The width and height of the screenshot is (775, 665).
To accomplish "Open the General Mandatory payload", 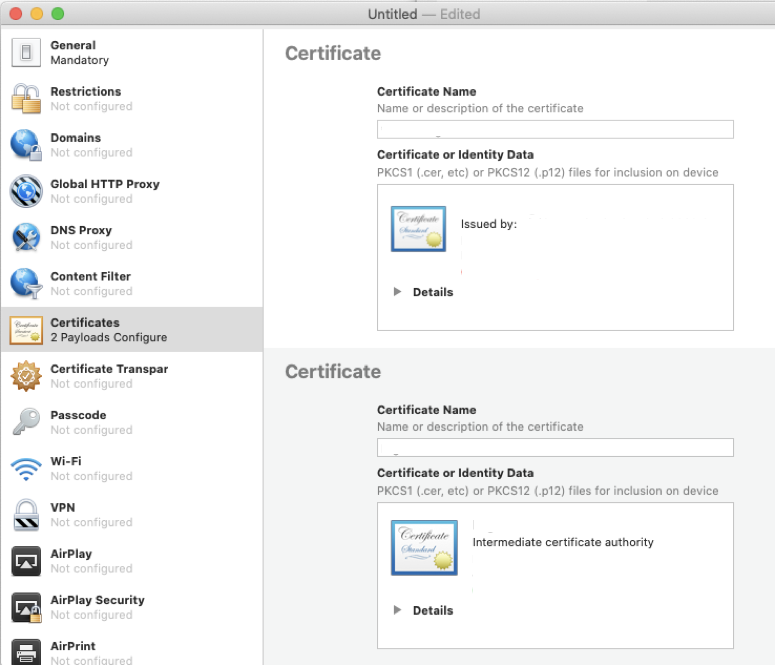I will coord(131,52).
